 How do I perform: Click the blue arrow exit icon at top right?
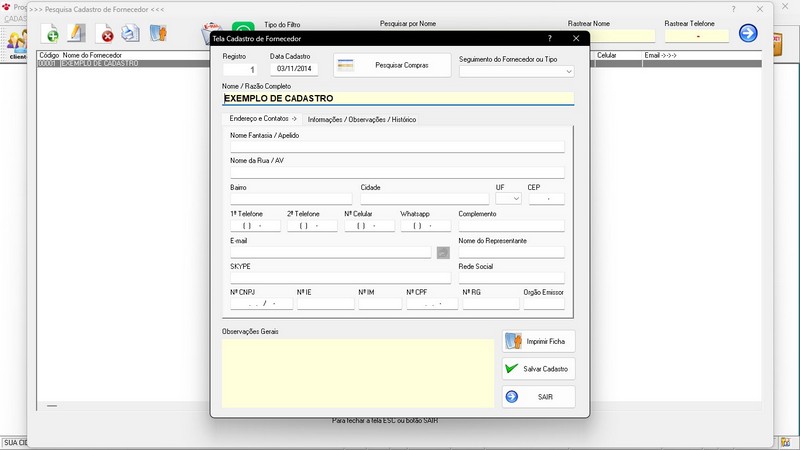[748, 33]
